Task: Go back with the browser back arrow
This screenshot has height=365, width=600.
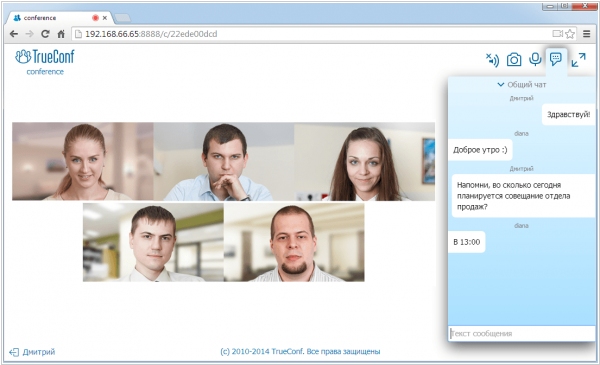Action: [x=14, y=34]
